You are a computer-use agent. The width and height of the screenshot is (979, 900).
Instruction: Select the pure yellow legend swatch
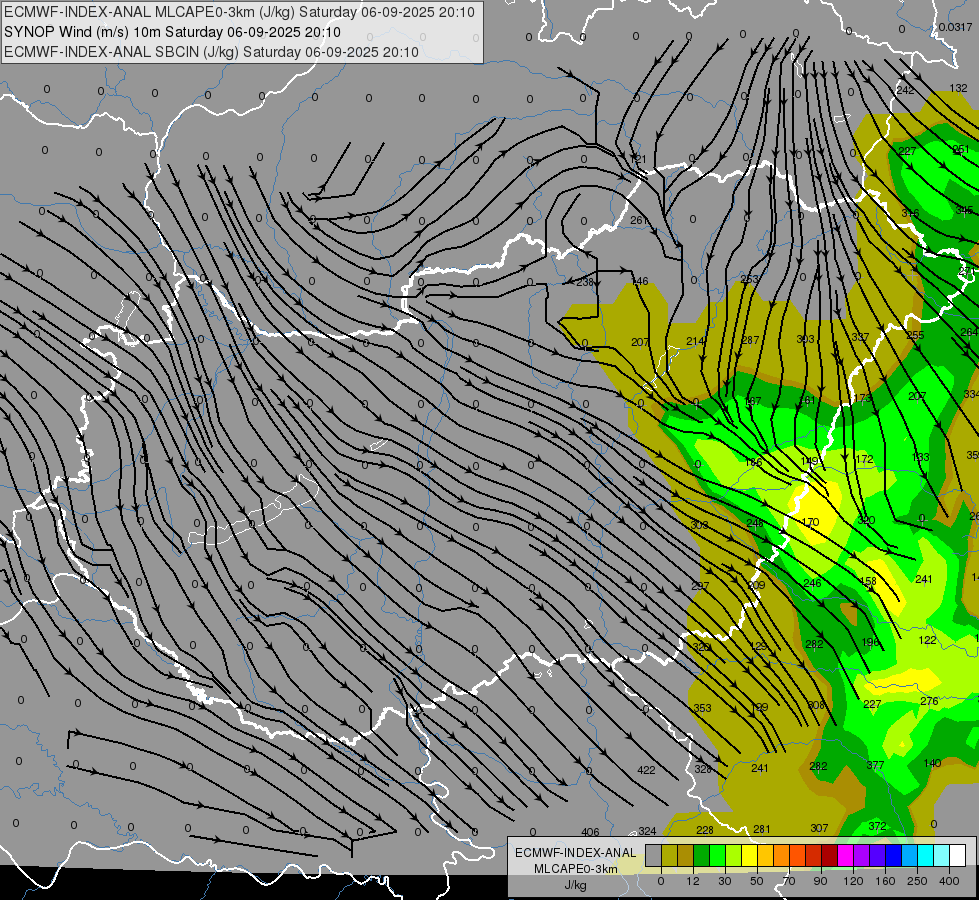click(x=750, y=855)
